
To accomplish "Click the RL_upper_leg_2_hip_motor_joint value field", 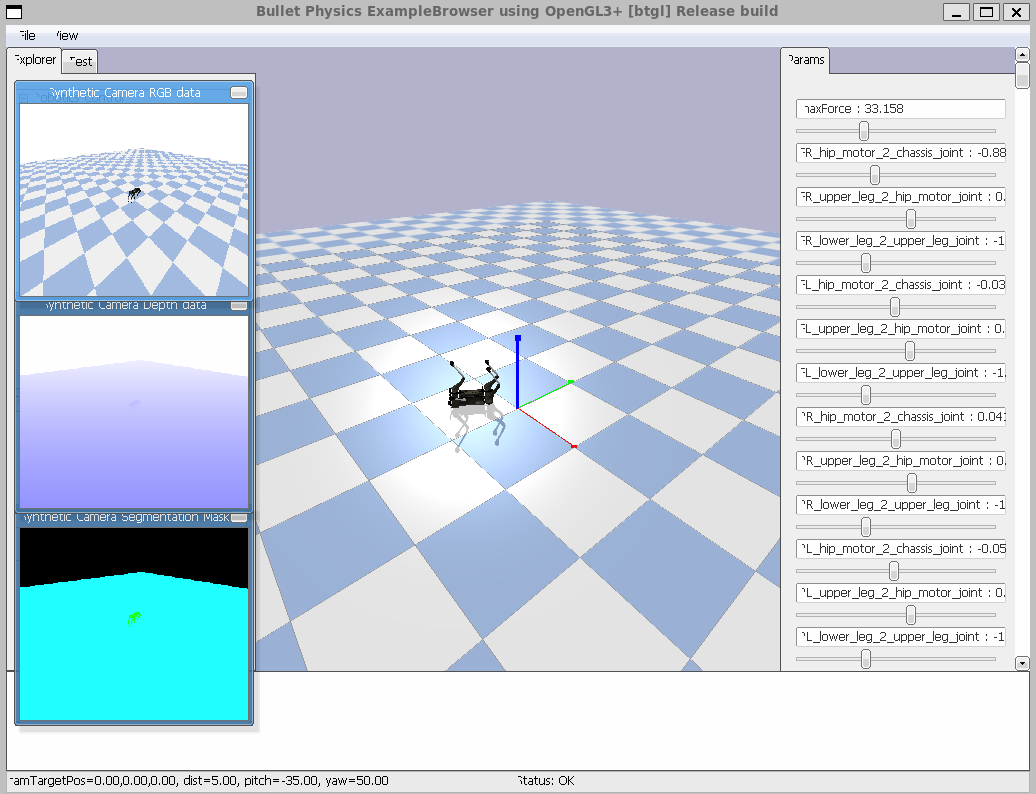I will pos(901,593).
